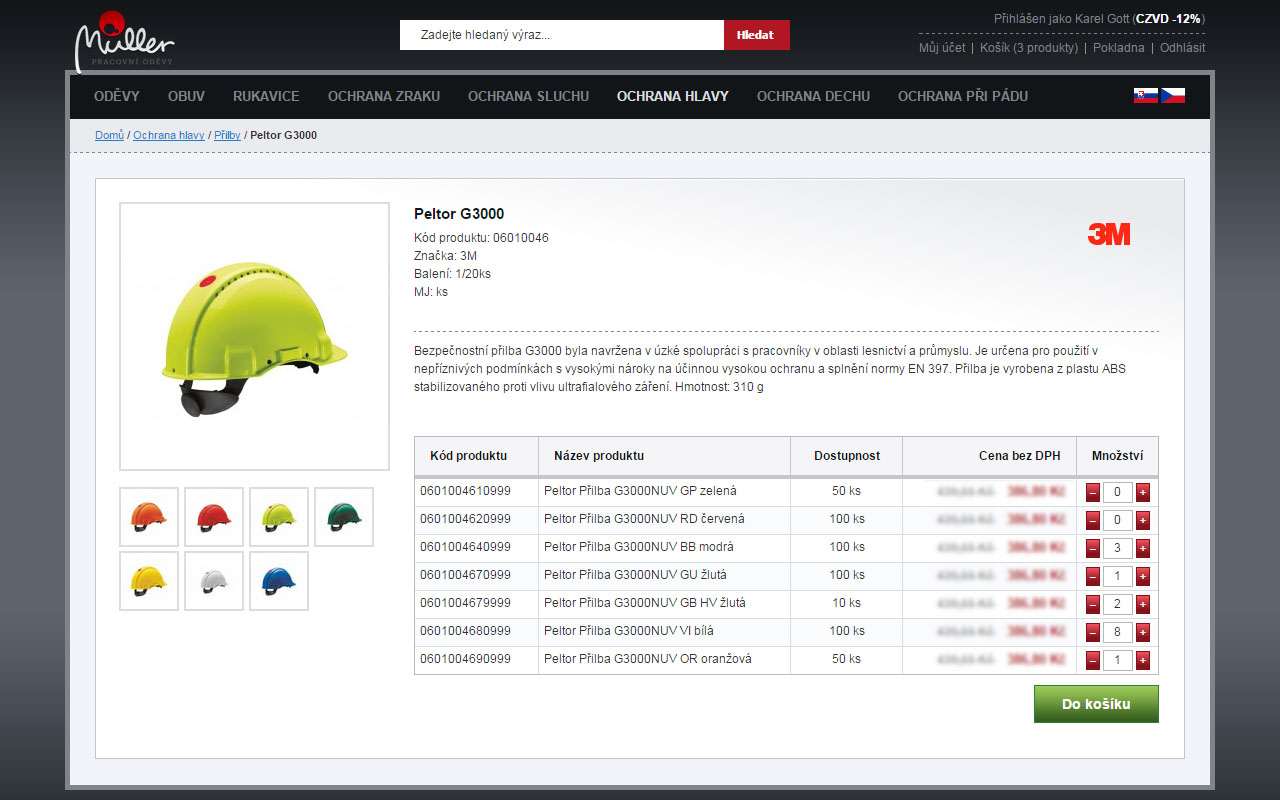
Task: Select the lime green helmet thumbnail
Action: (279, 517)
